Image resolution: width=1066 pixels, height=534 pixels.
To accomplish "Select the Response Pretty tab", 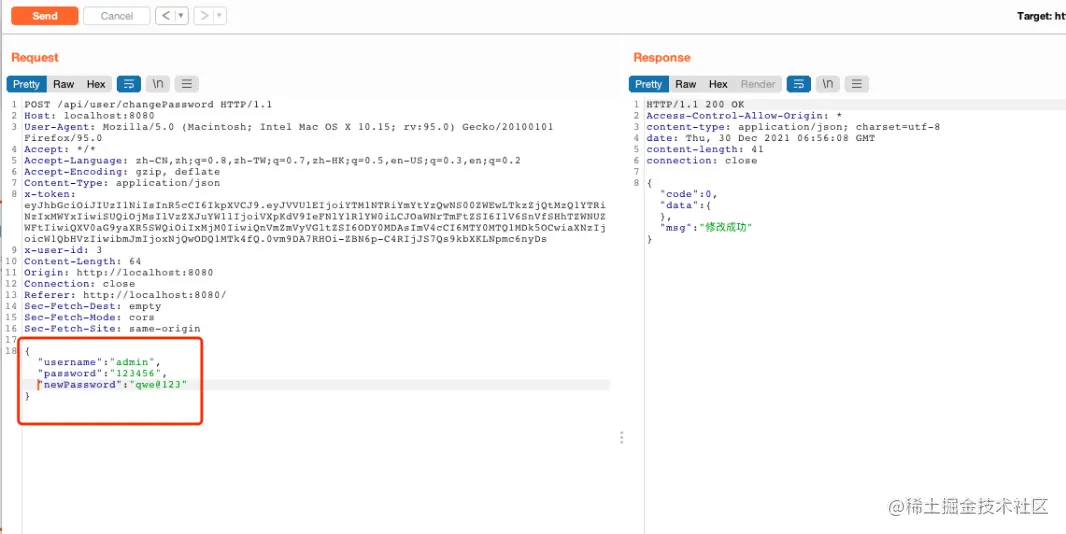I will coord(649,84).
